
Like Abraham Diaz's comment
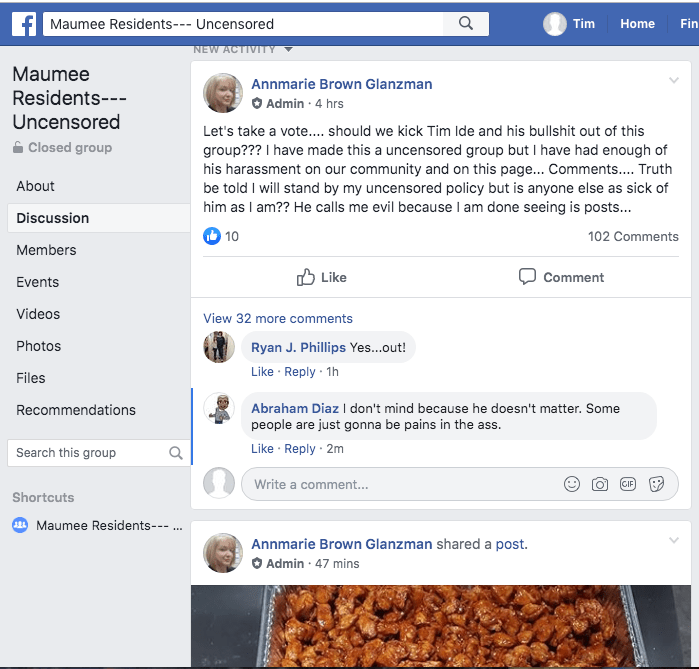pos(262,449)
